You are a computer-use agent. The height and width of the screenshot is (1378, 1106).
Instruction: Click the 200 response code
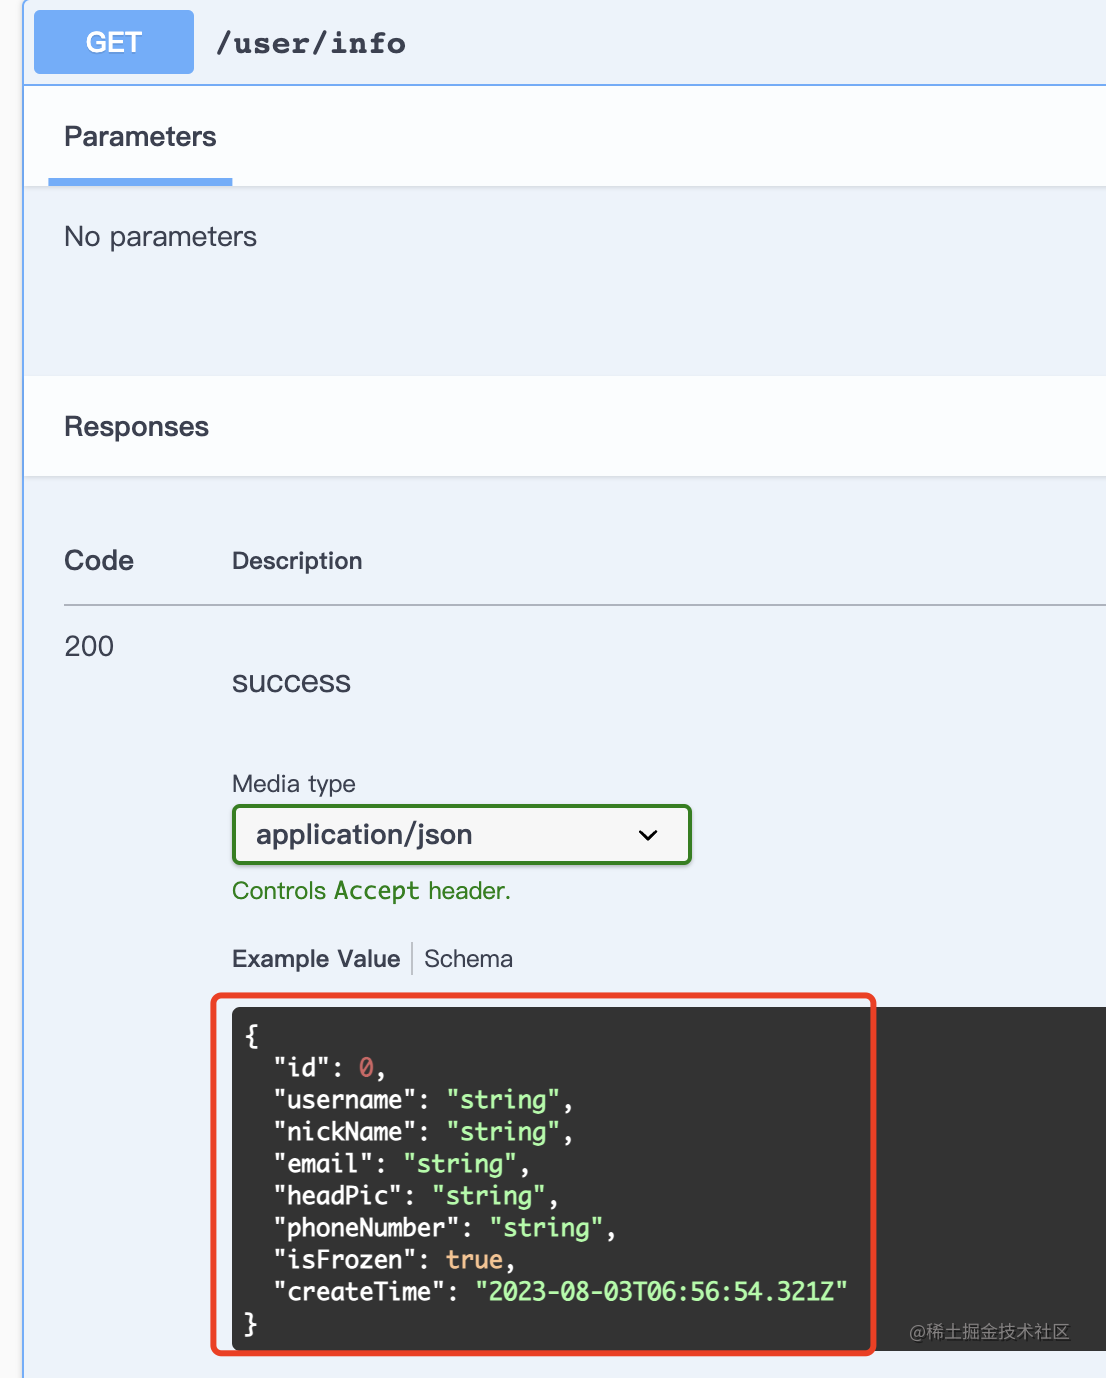[x=89, y=647]
